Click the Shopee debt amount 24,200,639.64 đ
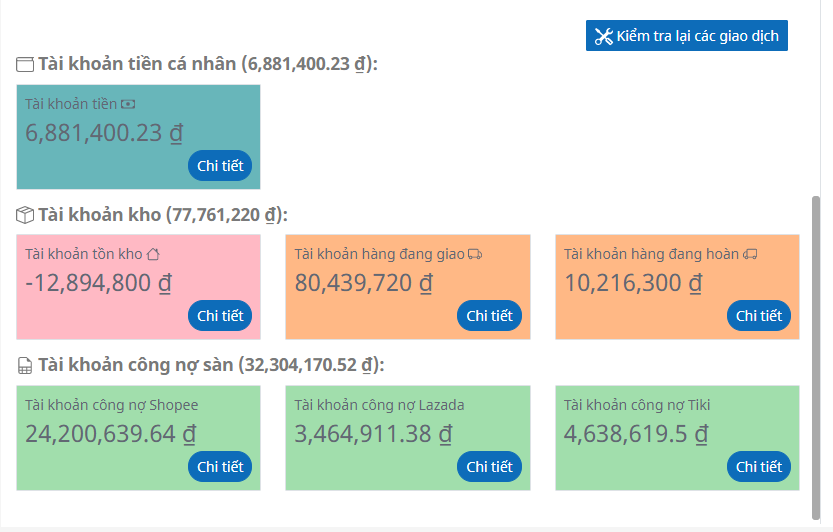The height and width of the screenshot is (532, 833). coord(110,434)
